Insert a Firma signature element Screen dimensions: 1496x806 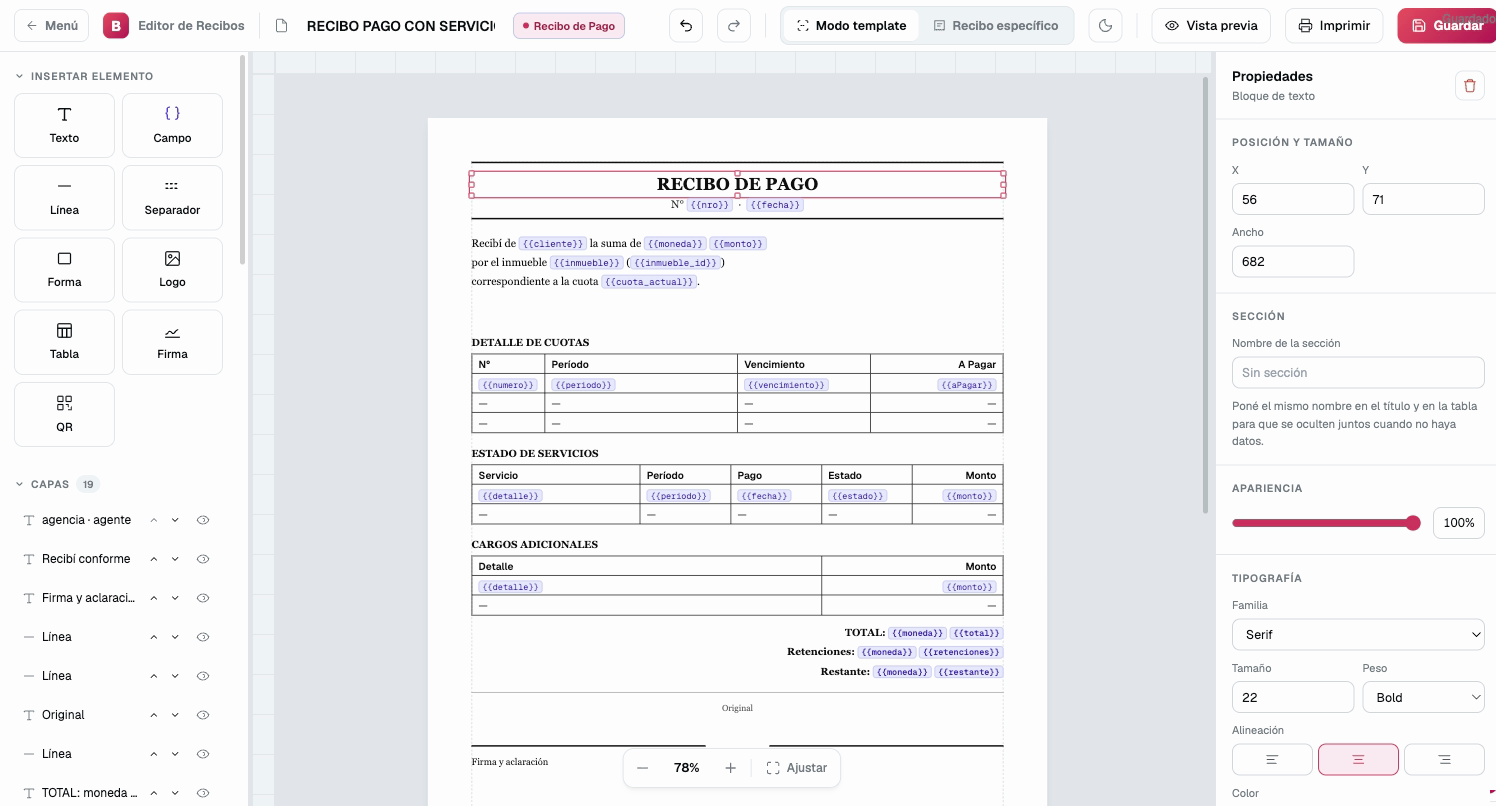coord(172,342)
